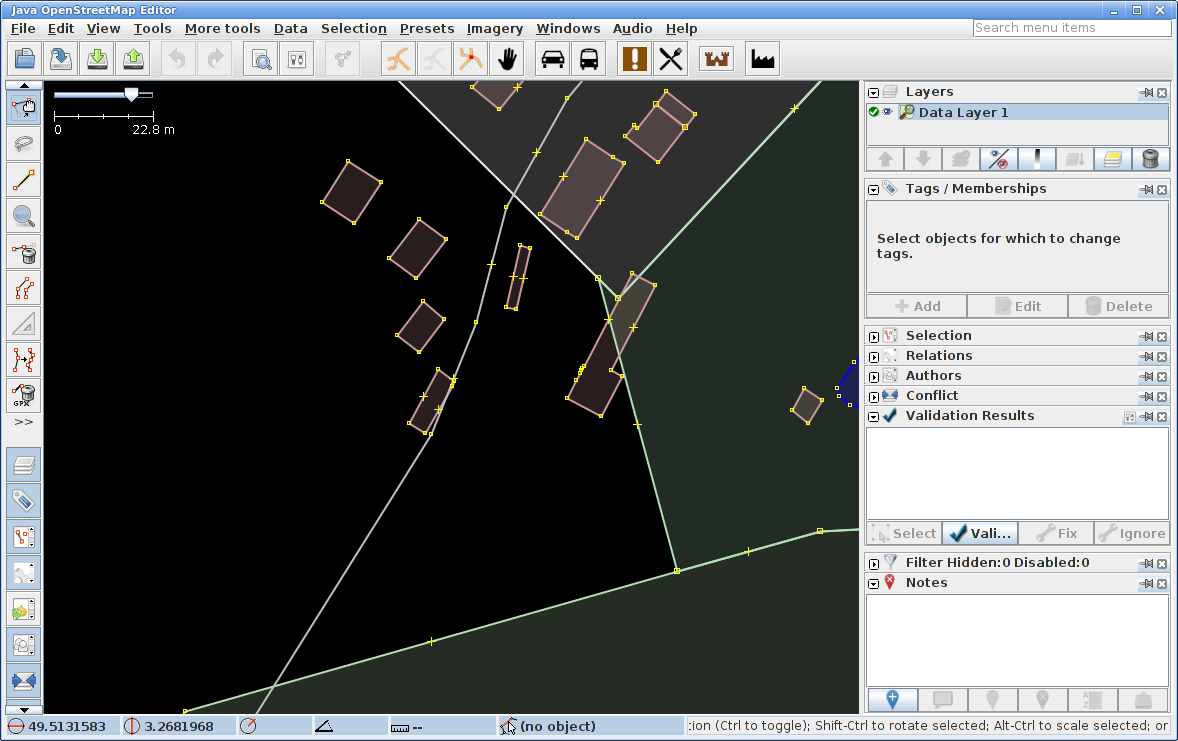The image size is (1178, 741).
Task: Toggle visibility eye of Data Layer 1
Action: coord(887,112)
